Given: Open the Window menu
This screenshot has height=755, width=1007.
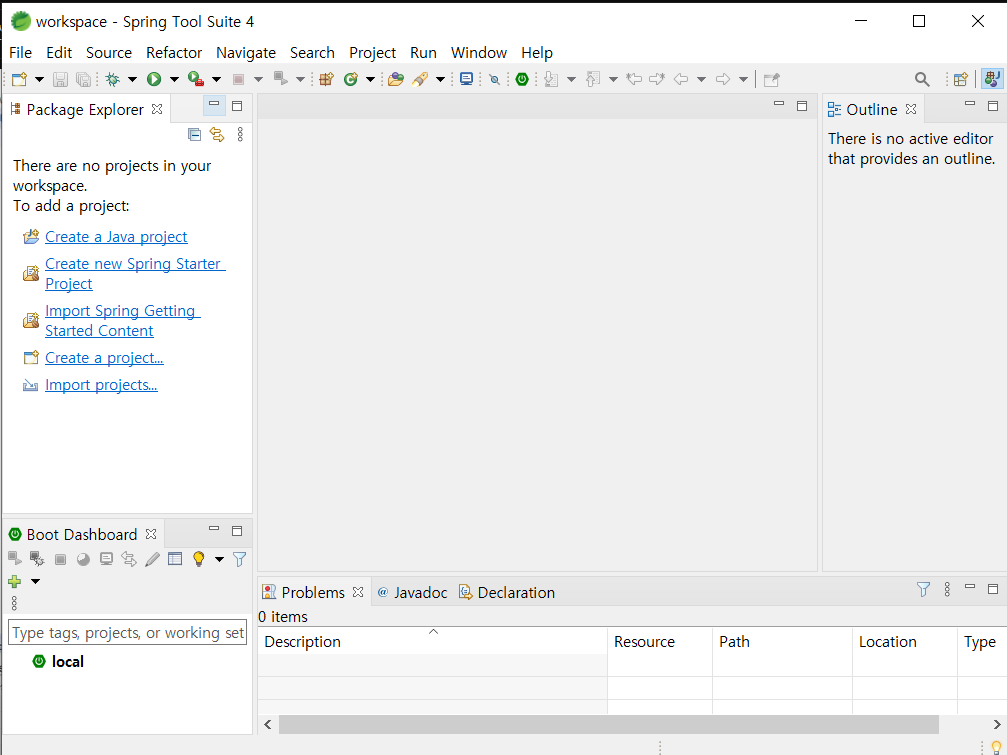Looking at the screenshot, I should [479, 53].
